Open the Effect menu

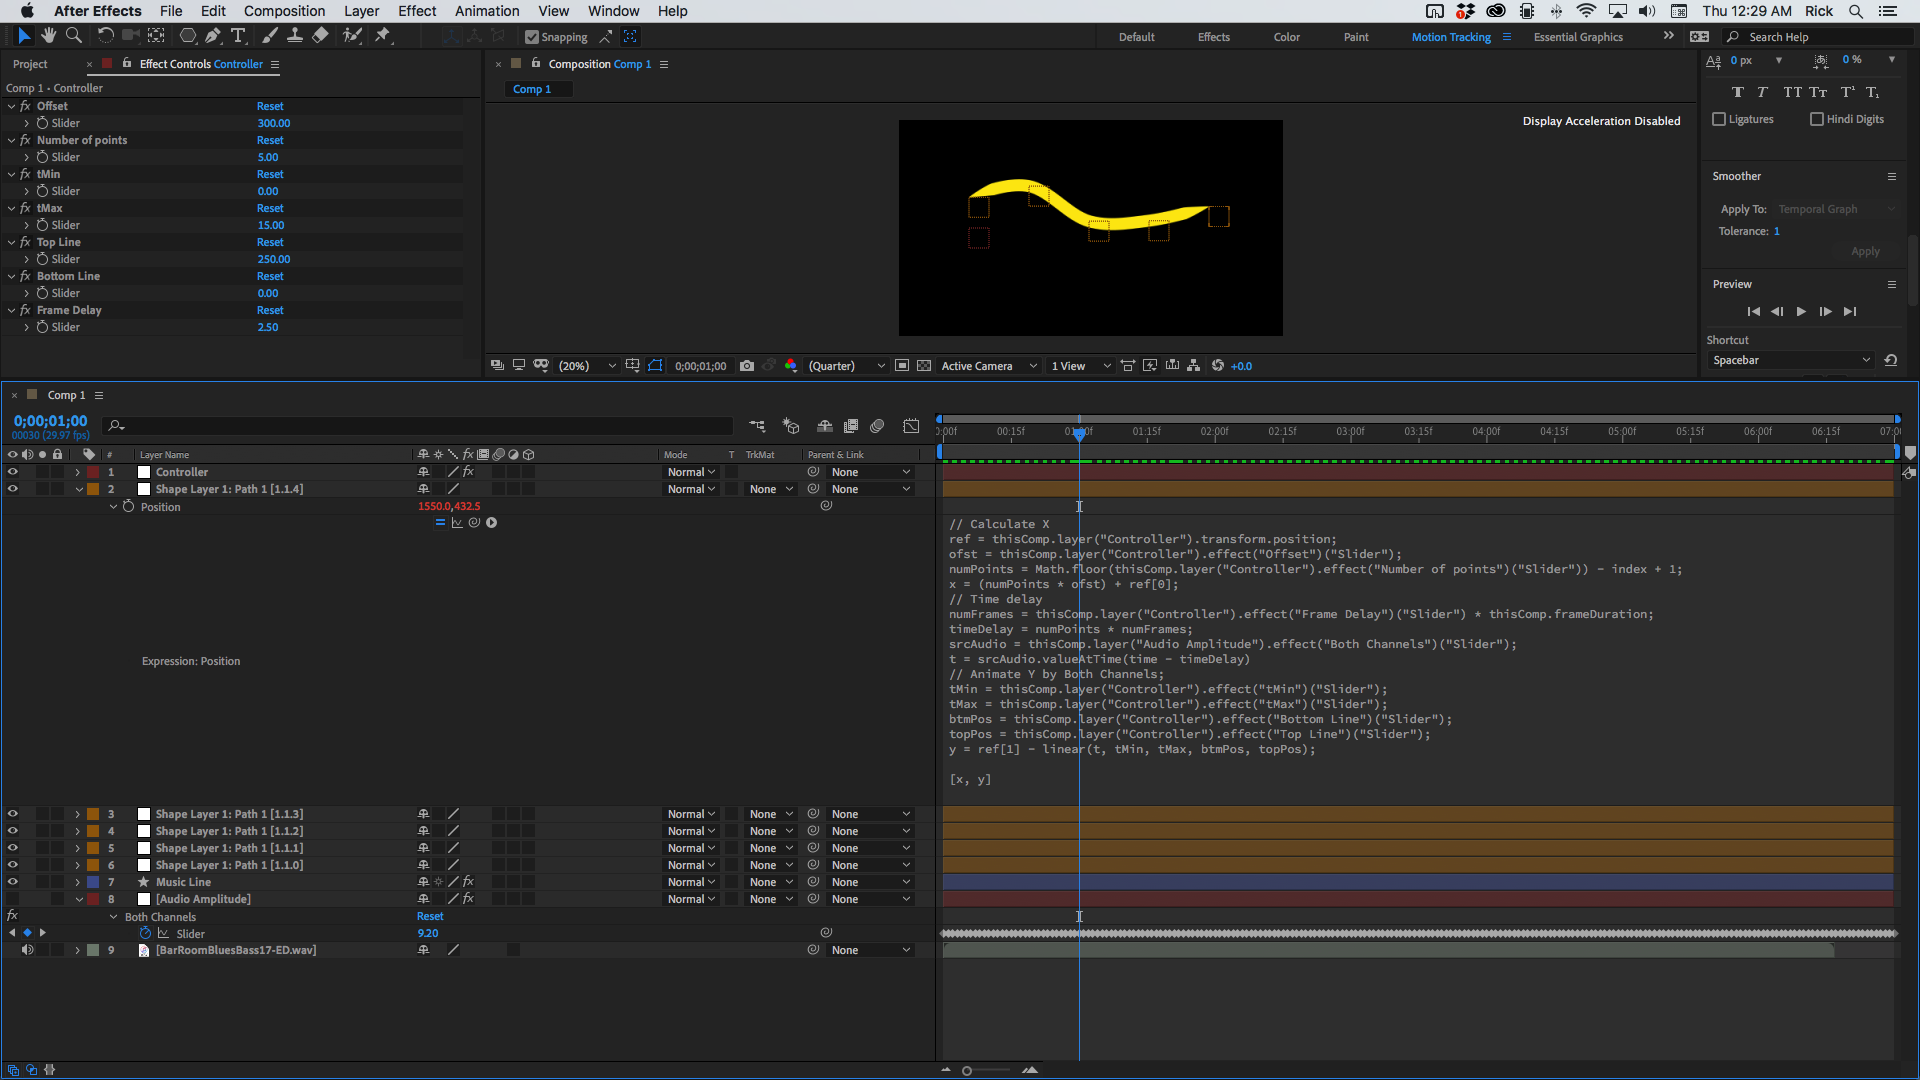(416, 11)
